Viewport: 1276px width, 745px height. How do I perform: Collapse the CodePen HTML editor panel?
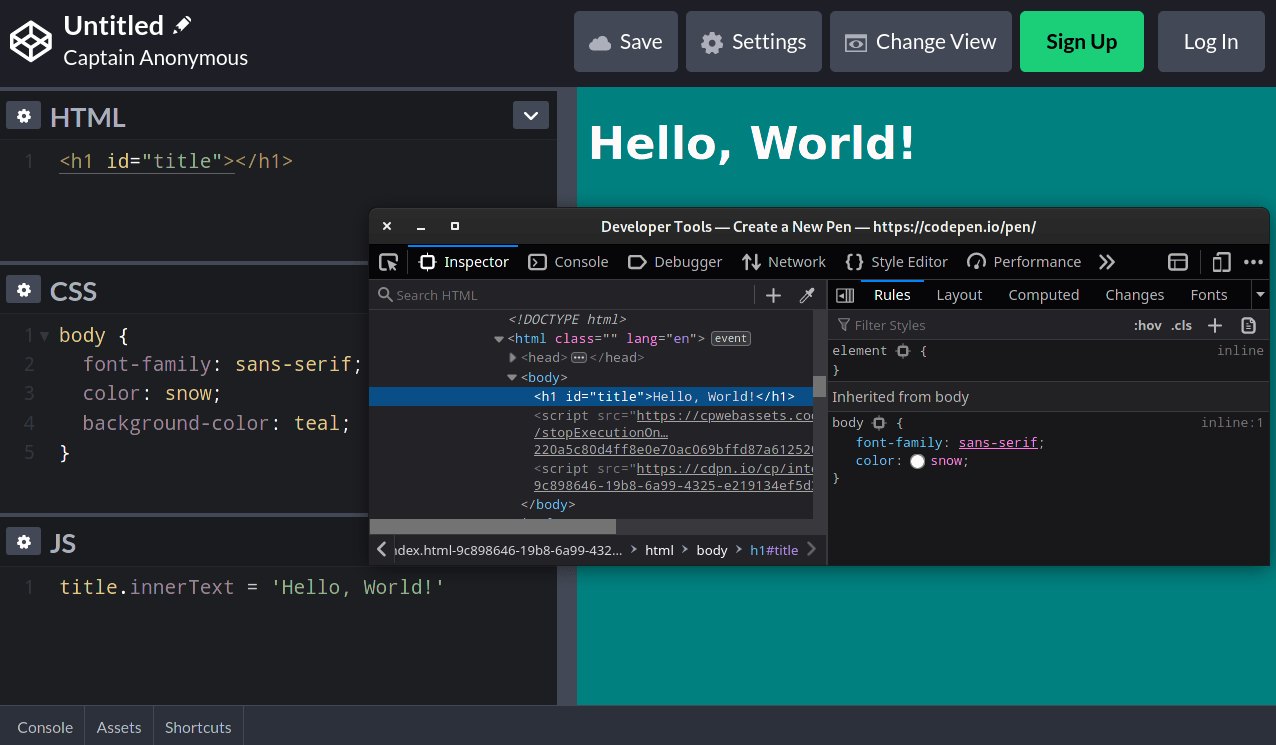(x=531, y=114)
